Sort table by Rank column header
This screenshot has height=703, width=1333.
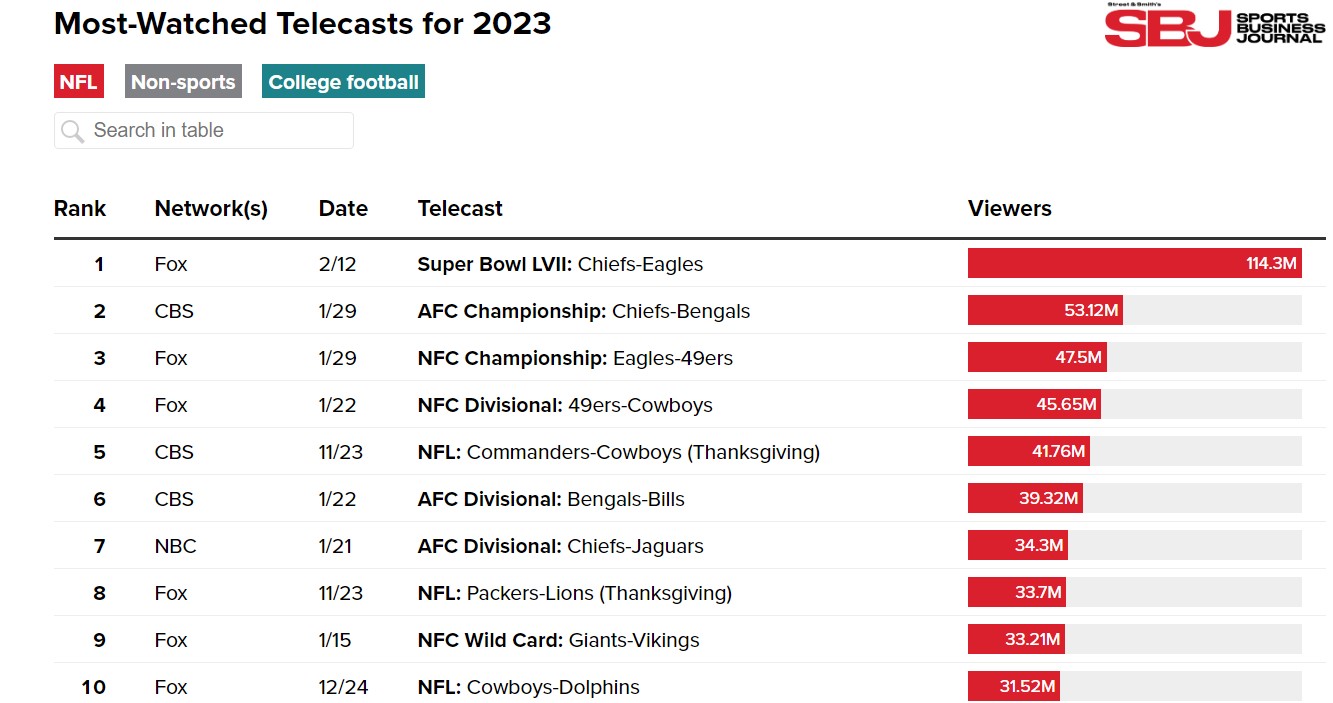click(x=80, y=209)
